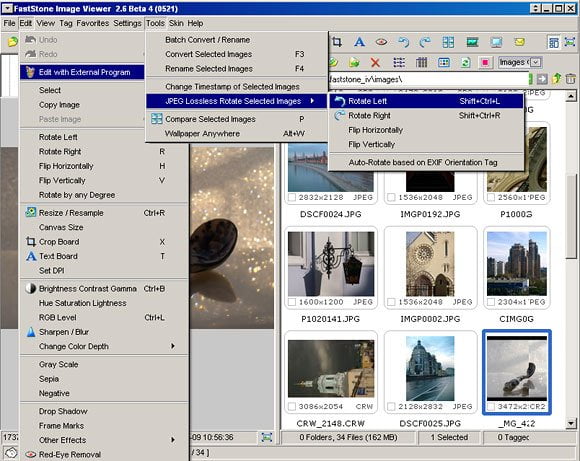Screen dimensions: 580x461
Task: Click the dark screen slideshow toolbar icon
Action: pos(472,42)
